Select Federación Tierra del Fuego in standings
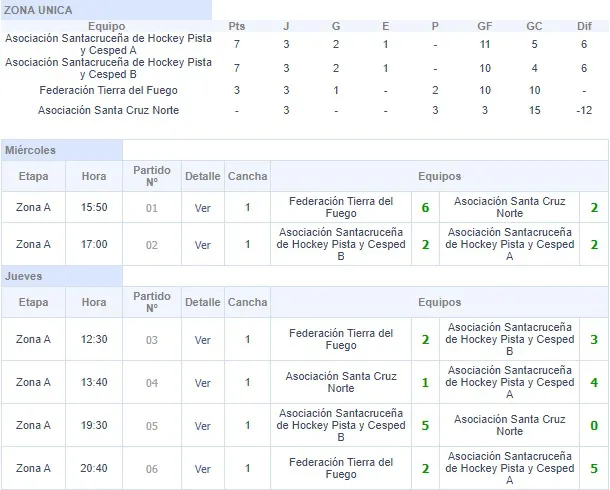The width and height of the screenshot is (610, 490). click(109, 91)
